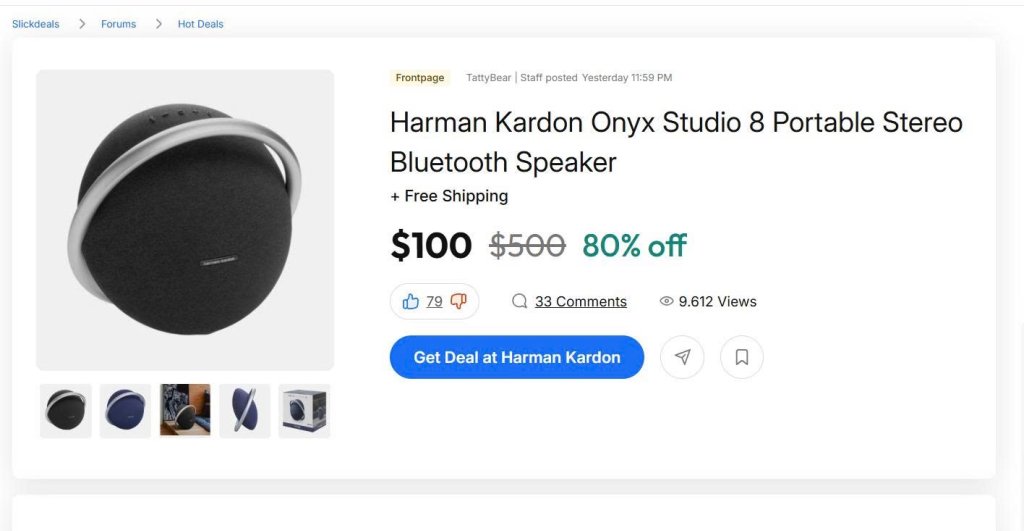Click the main speaker product image
This screenshot has width=1024, height=531.
(185, 220)
